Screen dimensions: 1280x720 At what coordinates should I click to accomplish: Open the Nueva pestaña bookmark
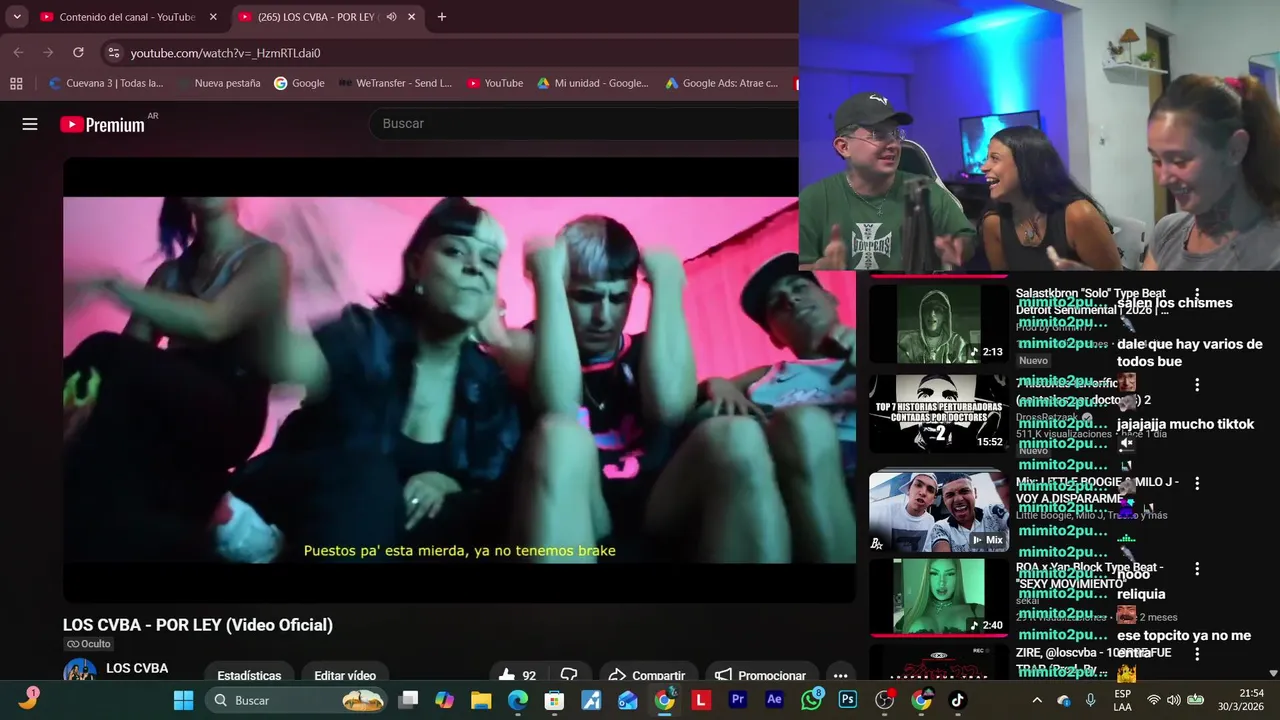[x=219, y=83]
